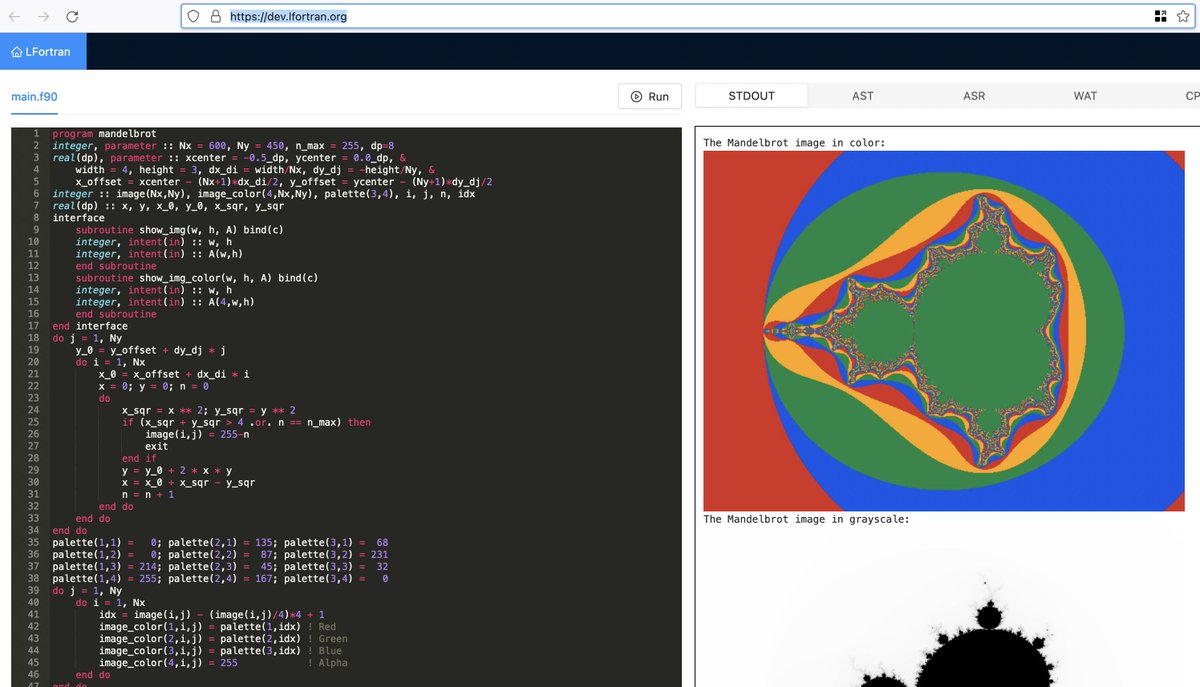1200x687 pixels.
Task: Click 'idx = image(i,j)' line 41
Action: [211, 615]
